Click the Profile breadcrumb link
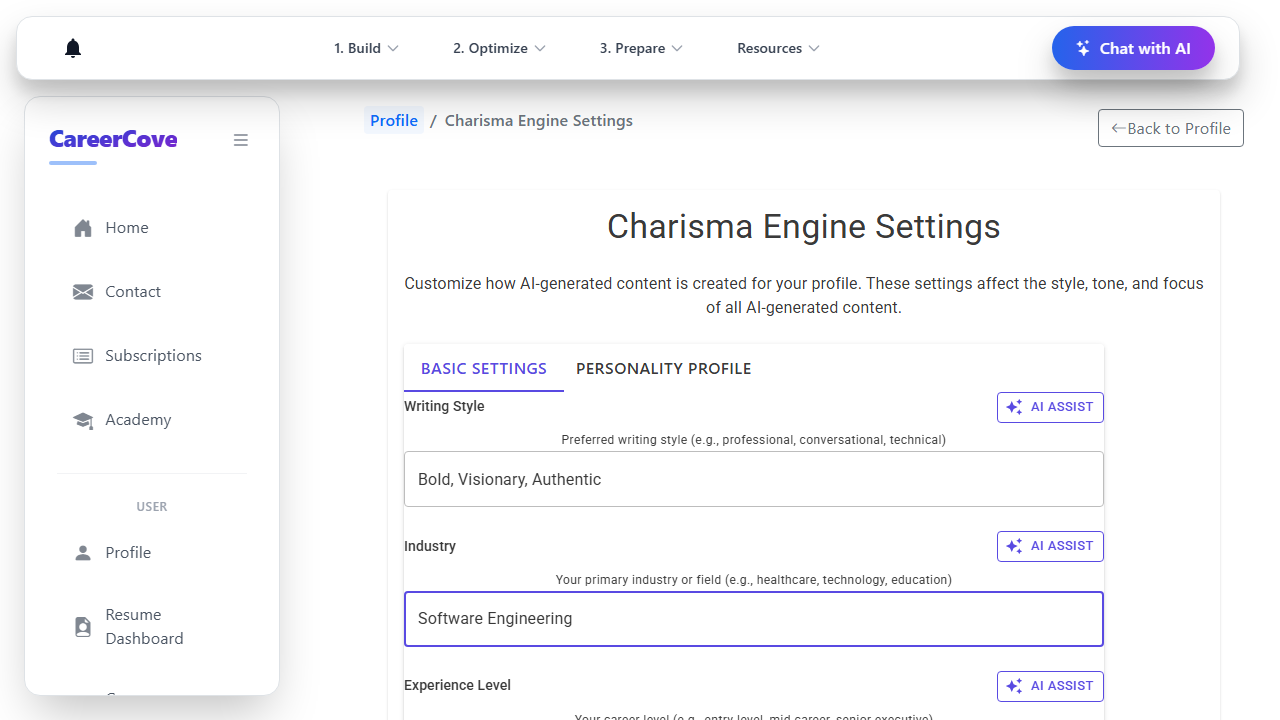1280x720 pixels. pyautogui.click(x=394, y=120)
